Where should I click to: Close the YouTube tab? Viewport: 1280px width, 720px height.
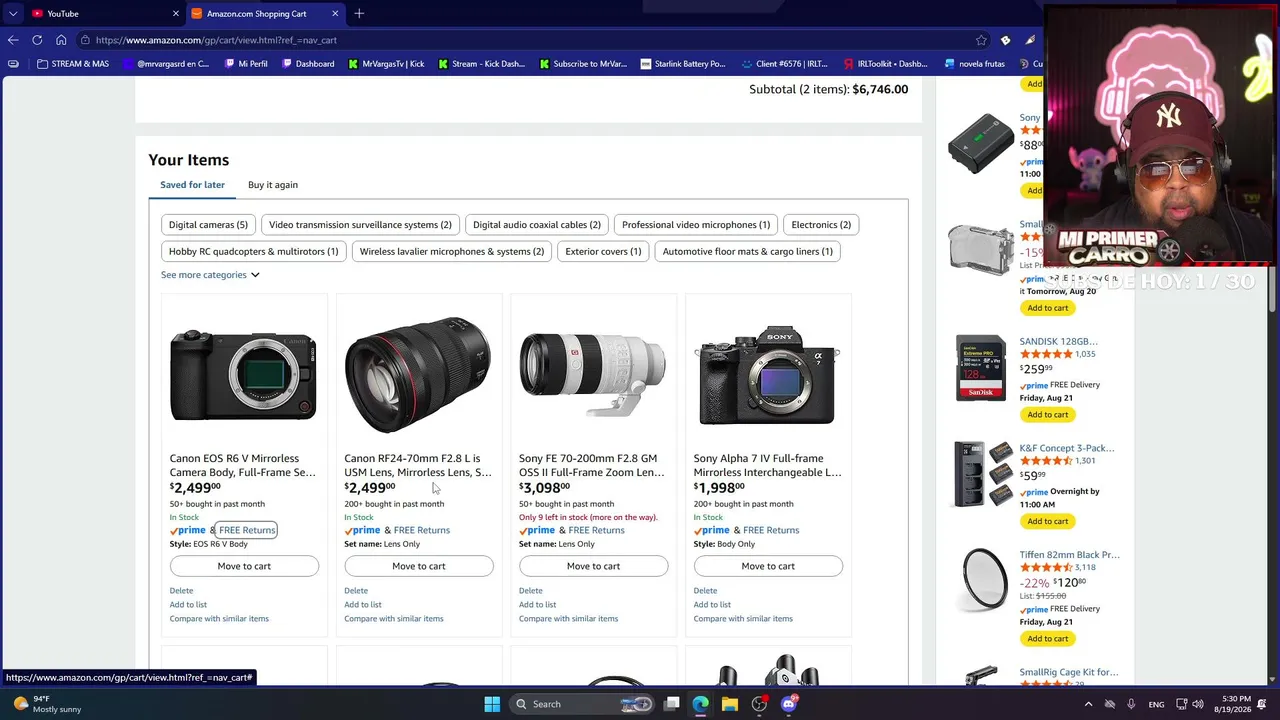(175, 14)
